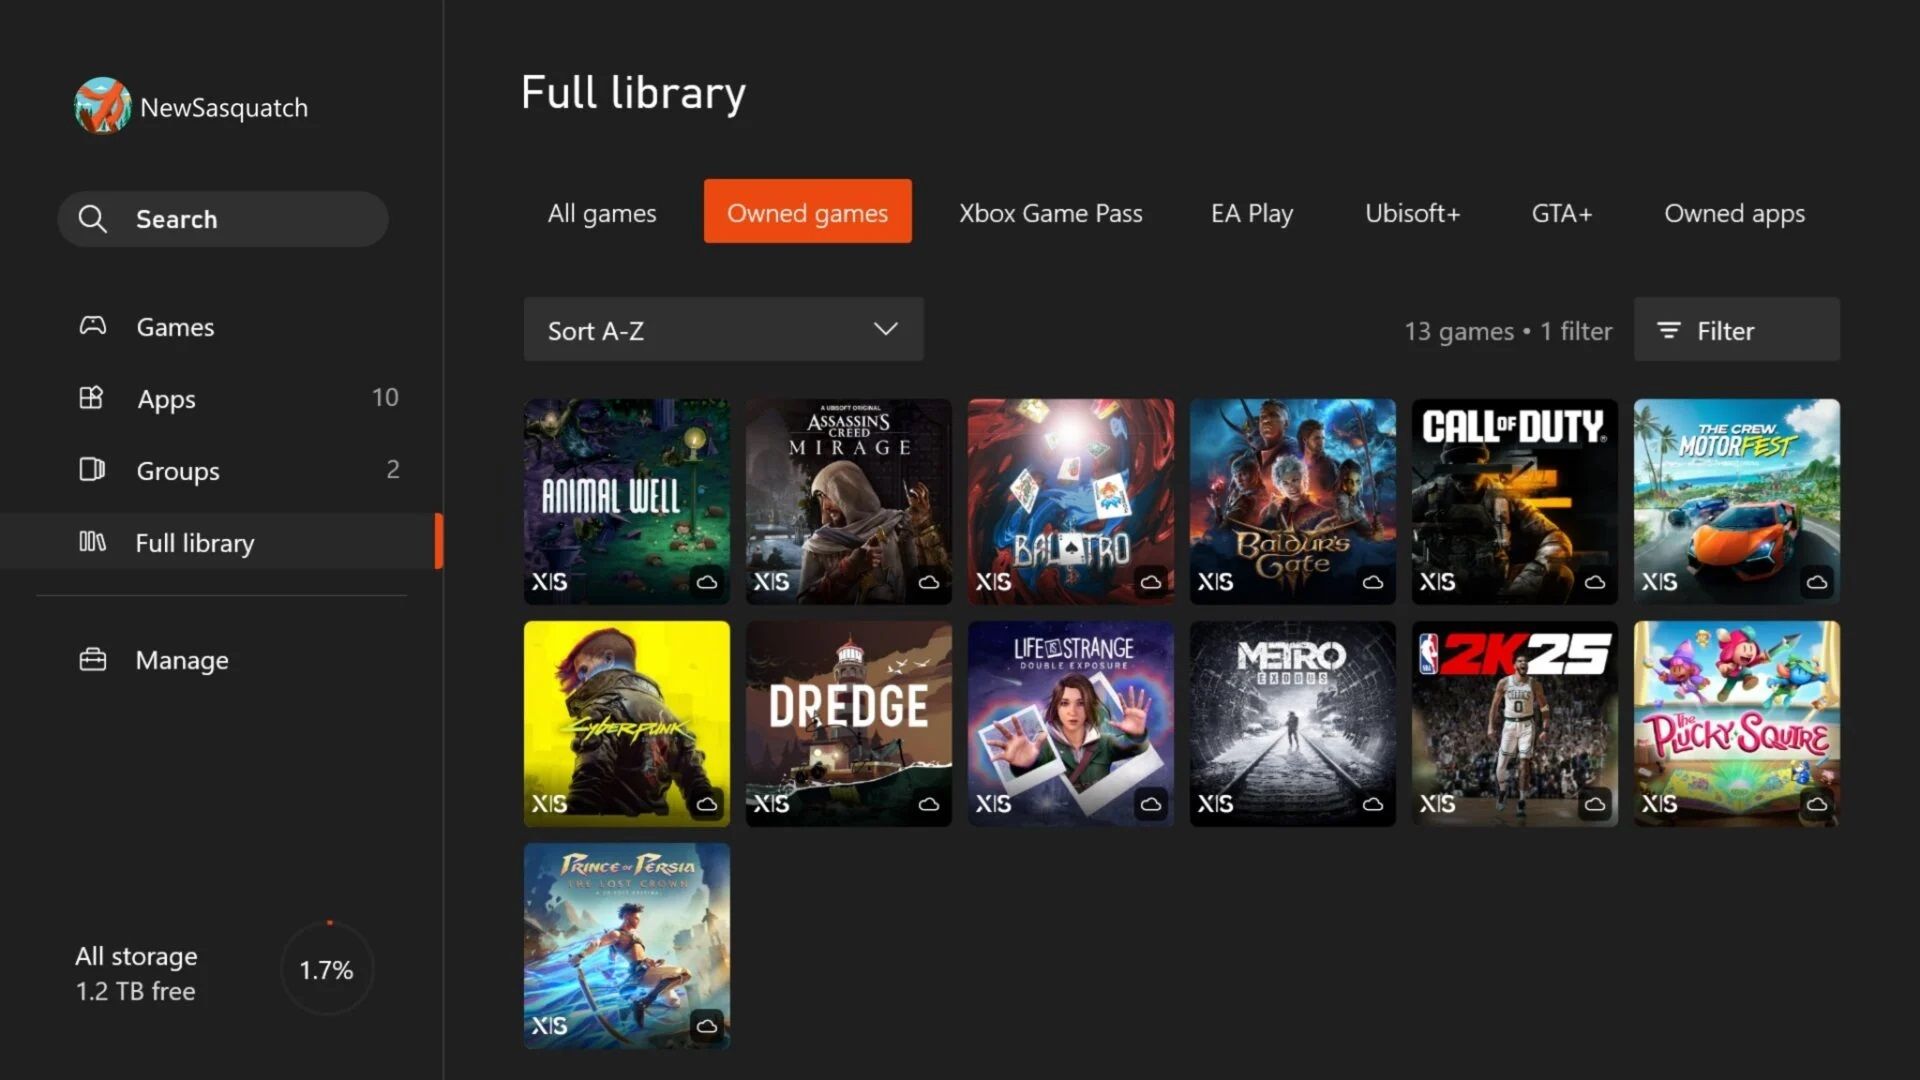Open The Plucky Squire game tile

pyautogui.click(x=1737, y=724)
